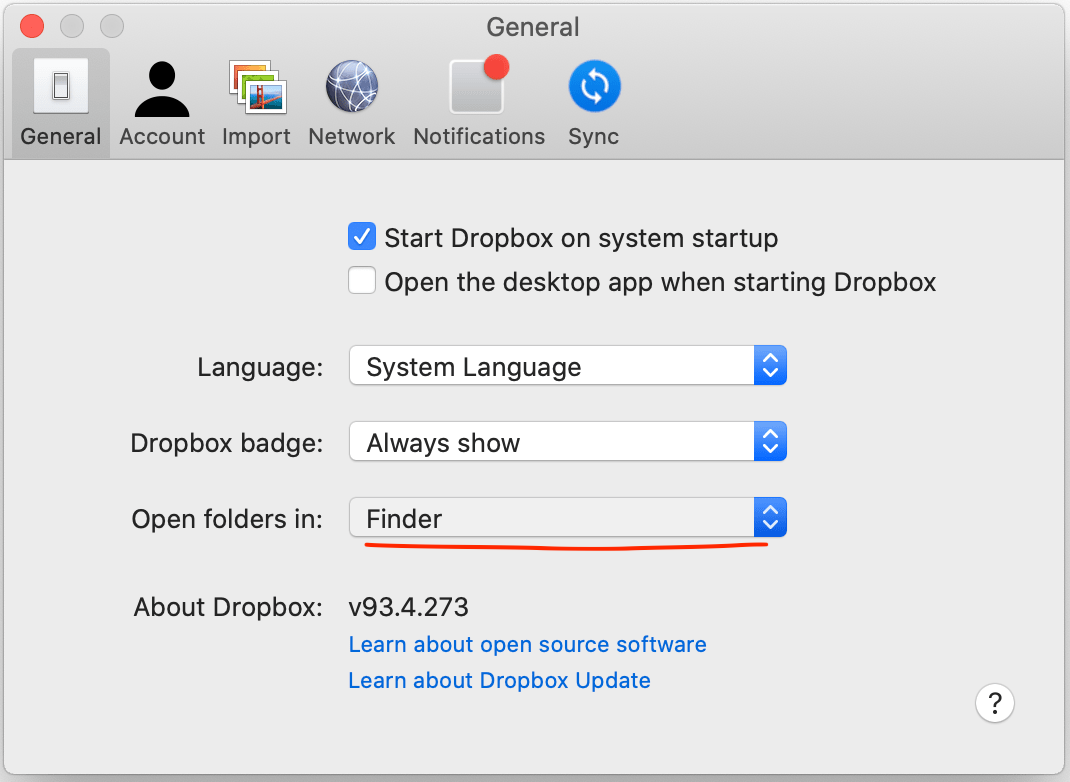Enable Open the desktop app when starting
The height and width of the screenshot is (782, 1070).
(x=362, y=280)
